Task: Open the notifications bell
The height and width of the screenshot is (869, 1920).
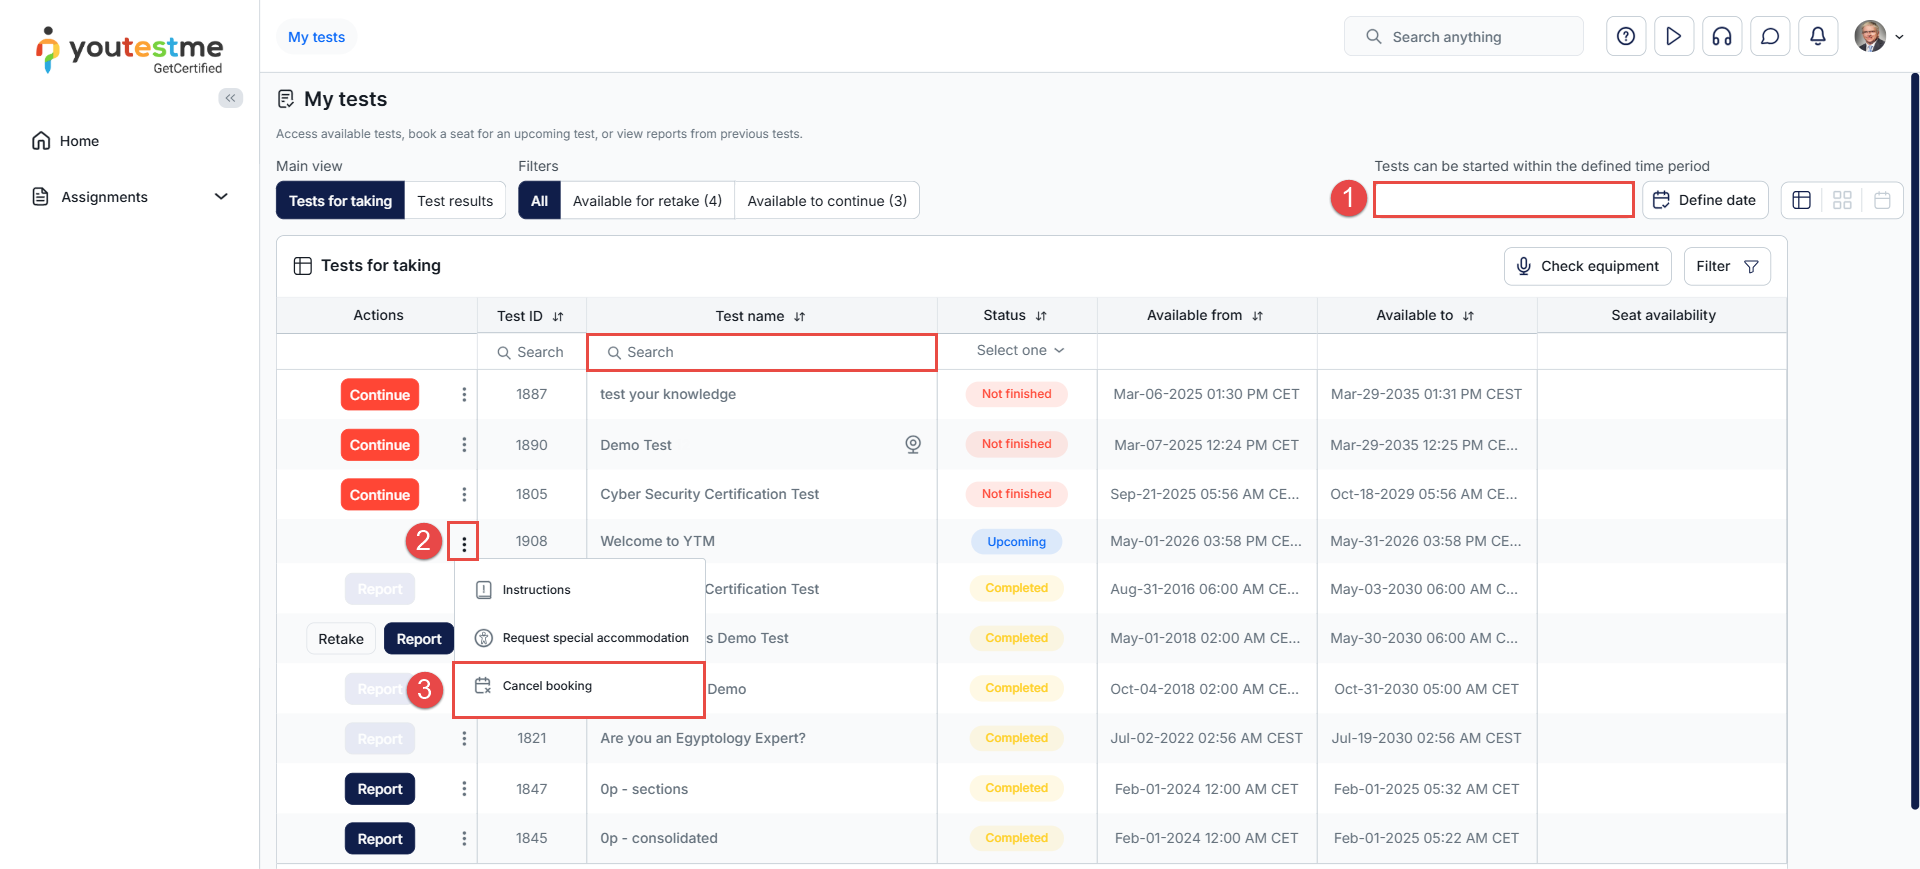Action: pyautogui.click(x=1818, y=37)
